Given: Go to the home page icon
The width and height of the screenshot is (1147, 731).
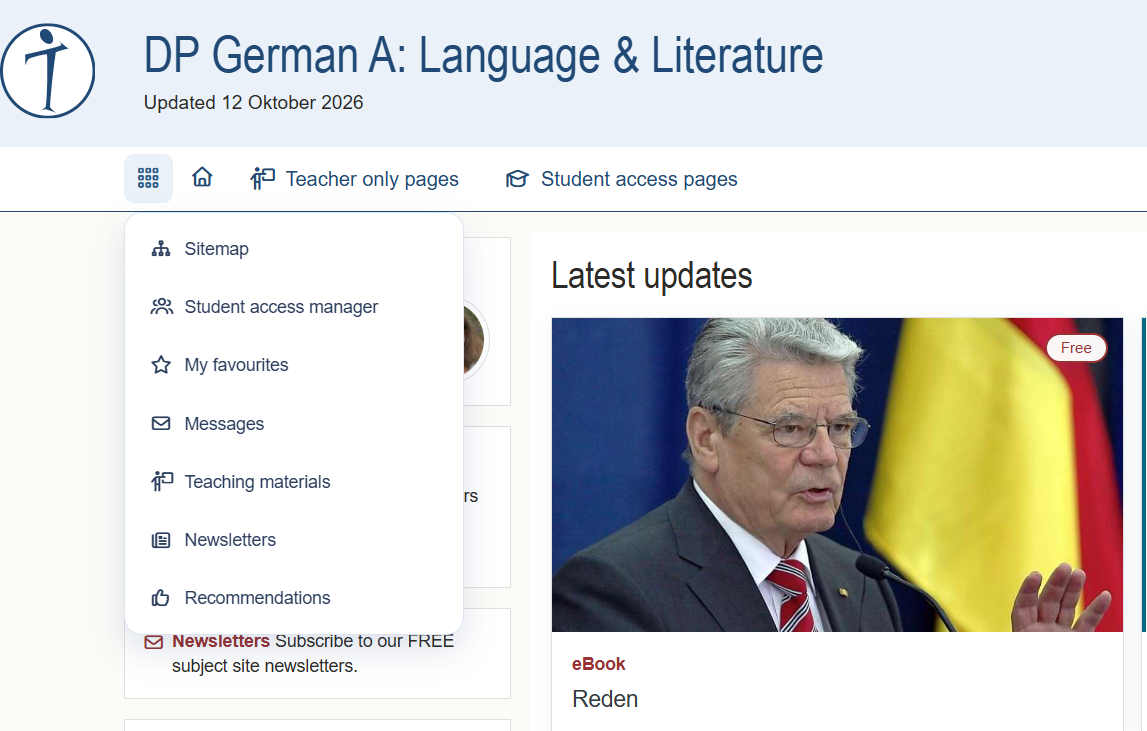Looking at the screenshot, I should coord(203,177).
